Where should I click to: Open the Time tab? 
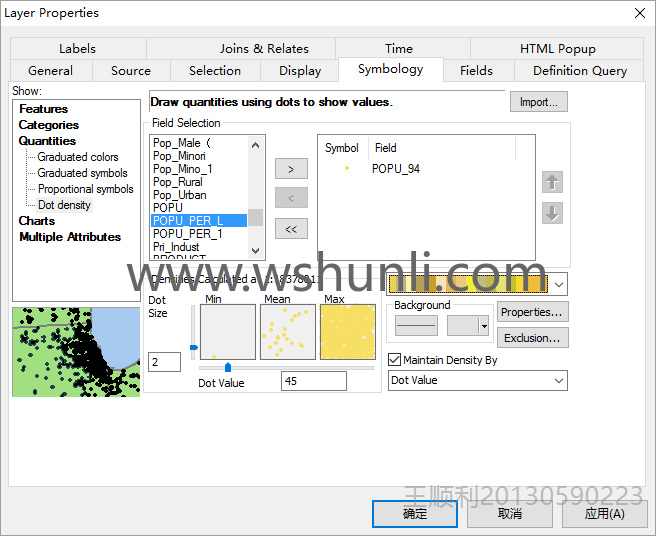(x=399, y=49)
